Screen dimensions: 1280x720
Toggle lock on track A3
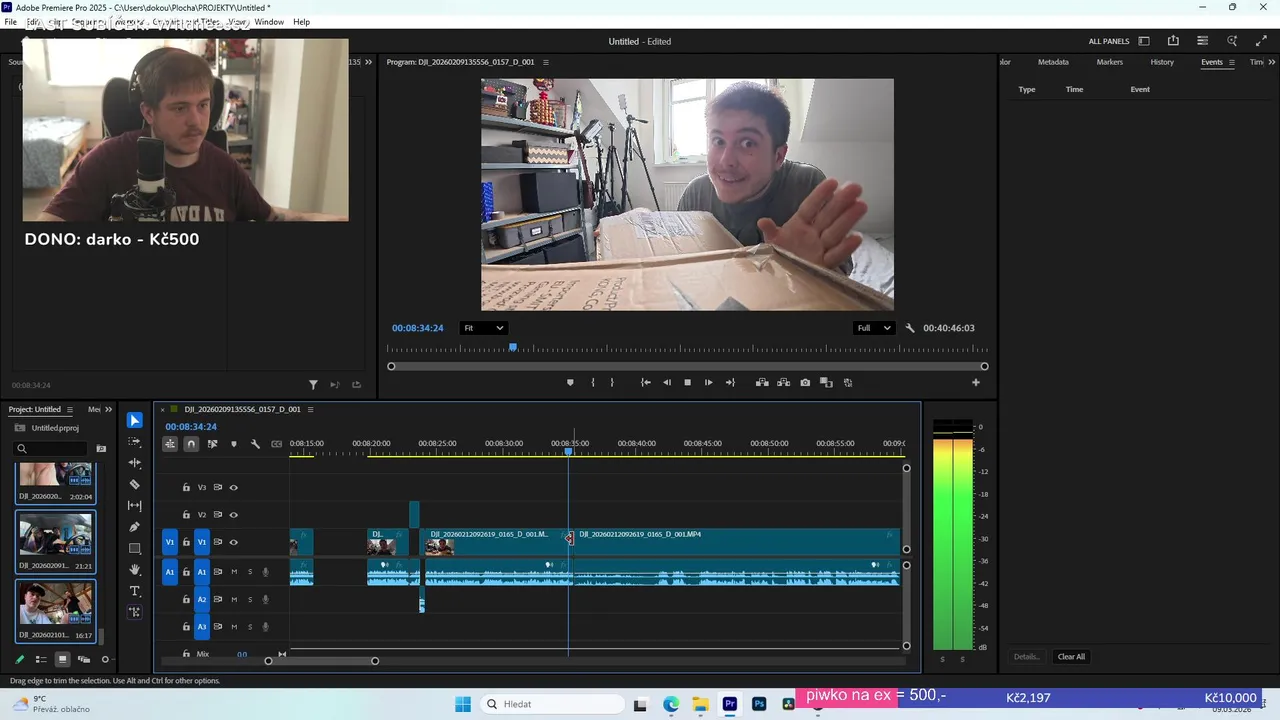click(186, 627)
